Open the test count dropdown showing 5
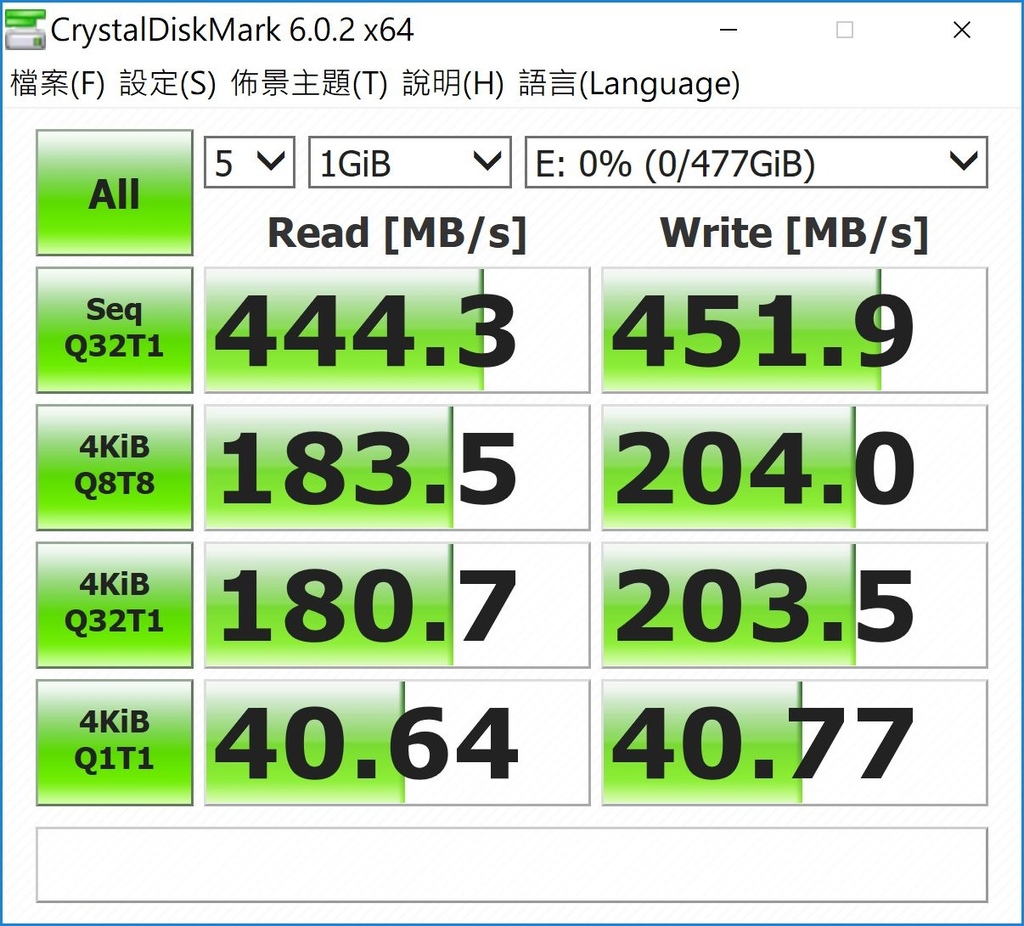This screenshot has height=926, width=1024. 249,162
